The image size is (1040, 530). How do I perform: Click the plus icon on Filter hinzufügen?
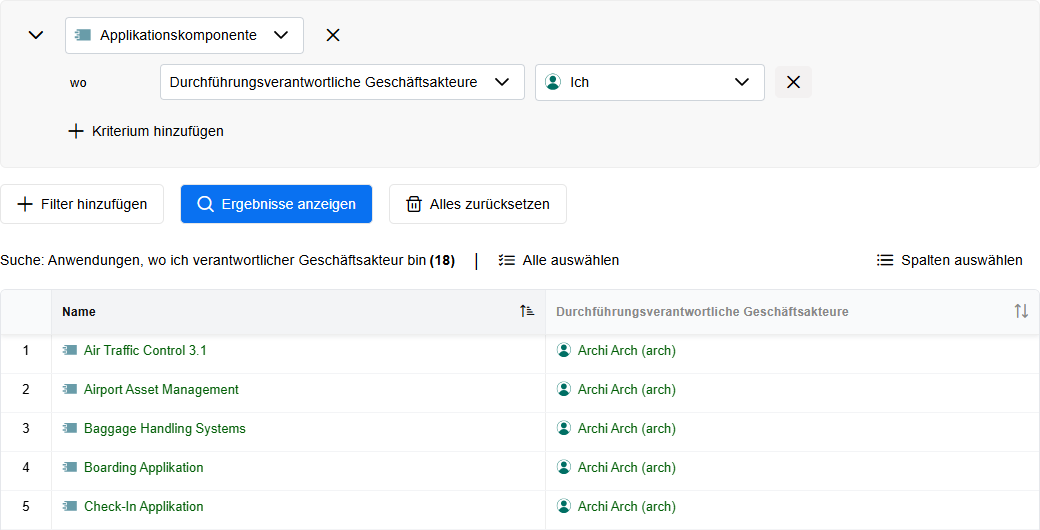click(25, 204)
